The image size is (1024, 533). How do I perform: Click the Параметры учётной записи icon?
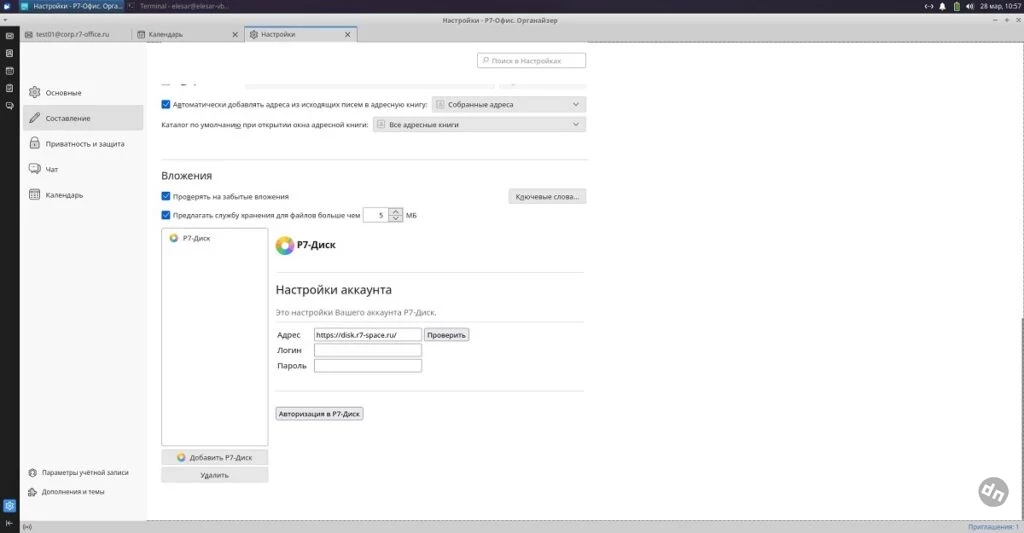(x=33, y=472)
